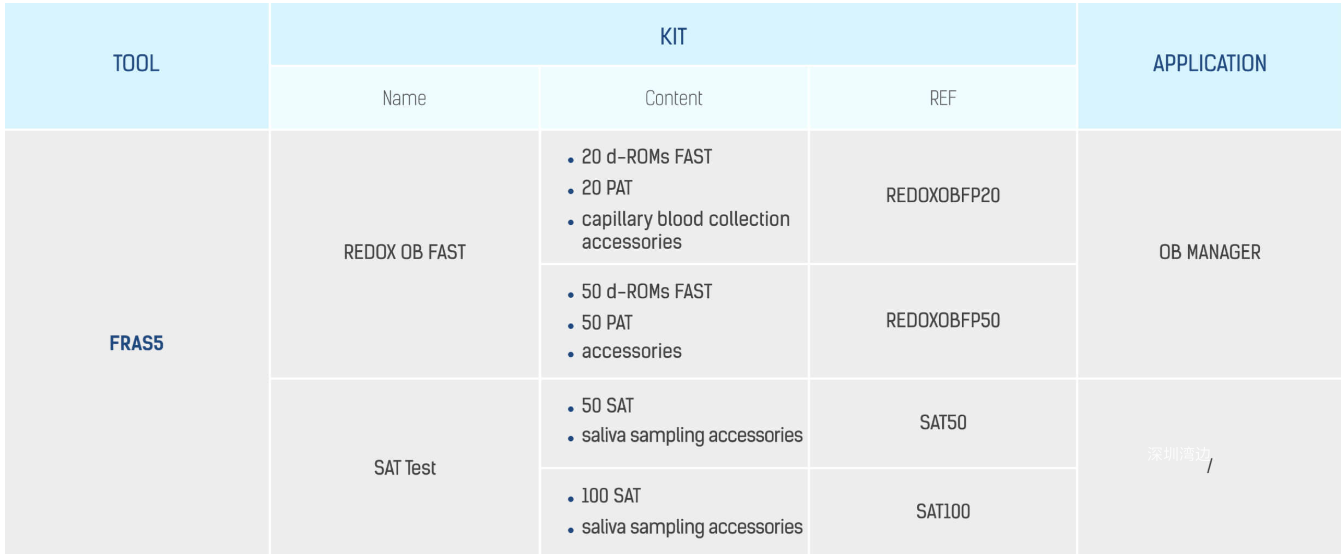The width and height of the screenshot is (1341, 554).
Task: Select the 20 d-ROMs FAST bullet item
Action: 646,157
